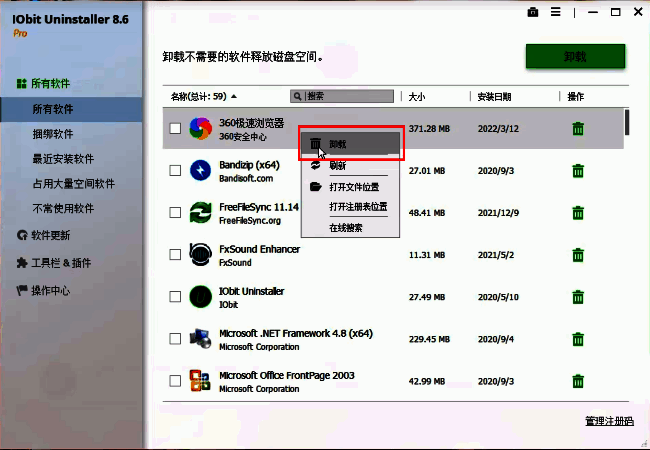Viewport: 650px width, 450px height.
Task: Click trash icon for Microsoft Office FrontPage 2003
Action: tap(578, 381)
